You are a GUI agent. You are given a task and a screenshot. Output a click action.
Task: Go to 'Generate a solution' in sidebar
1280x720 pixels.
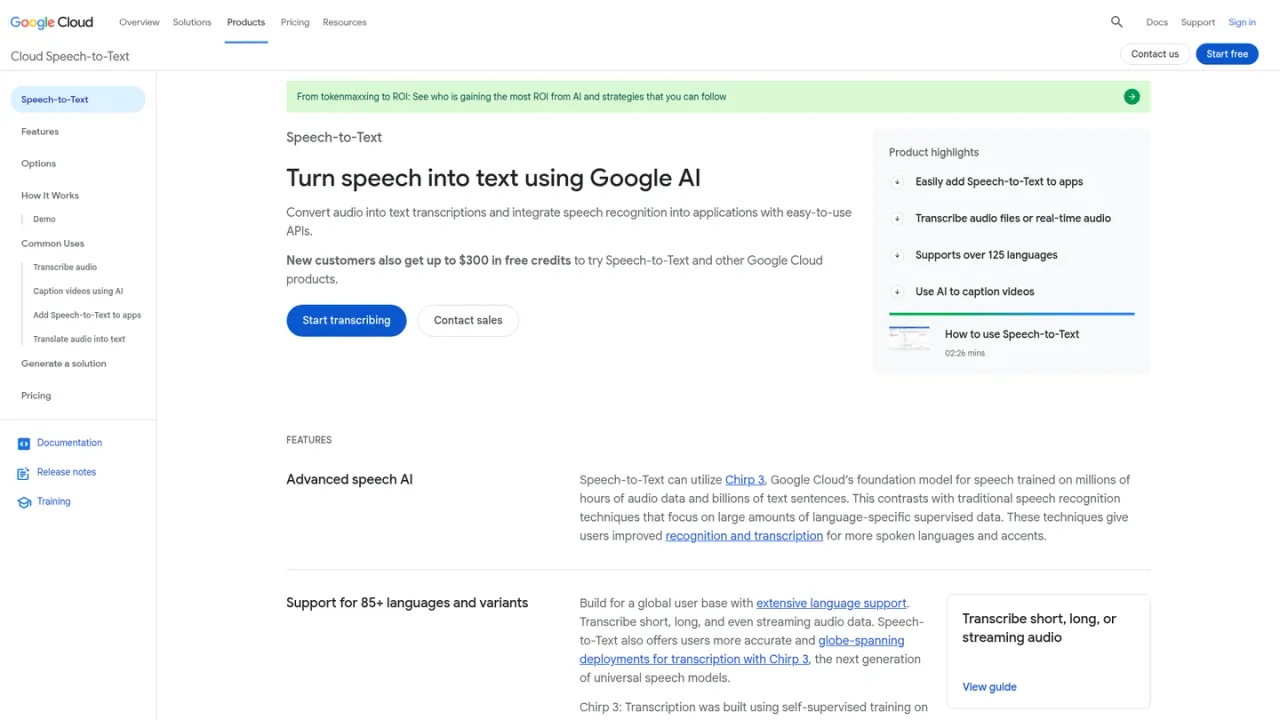click(64, 364)
